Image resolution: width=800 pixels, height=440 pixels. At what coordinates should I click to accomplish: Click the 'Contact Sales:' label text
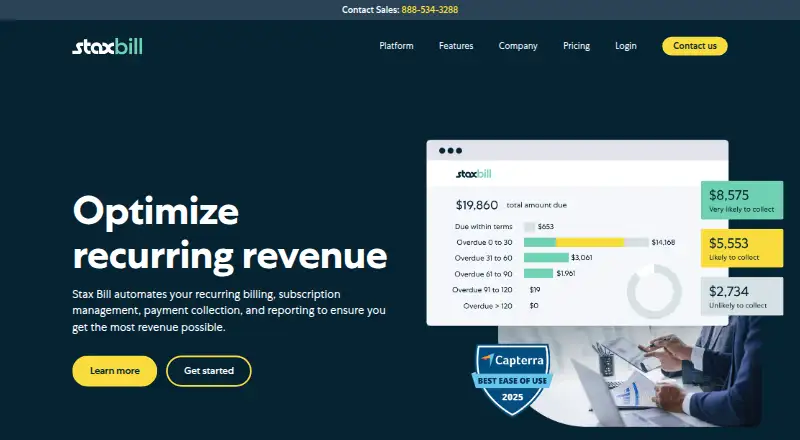click(370, 10)
